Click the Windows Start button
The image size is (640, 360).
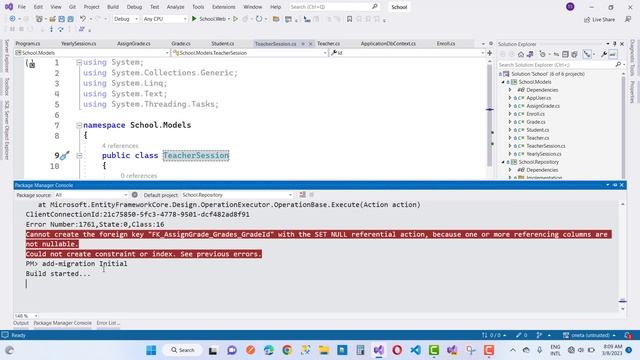[151, 350]
